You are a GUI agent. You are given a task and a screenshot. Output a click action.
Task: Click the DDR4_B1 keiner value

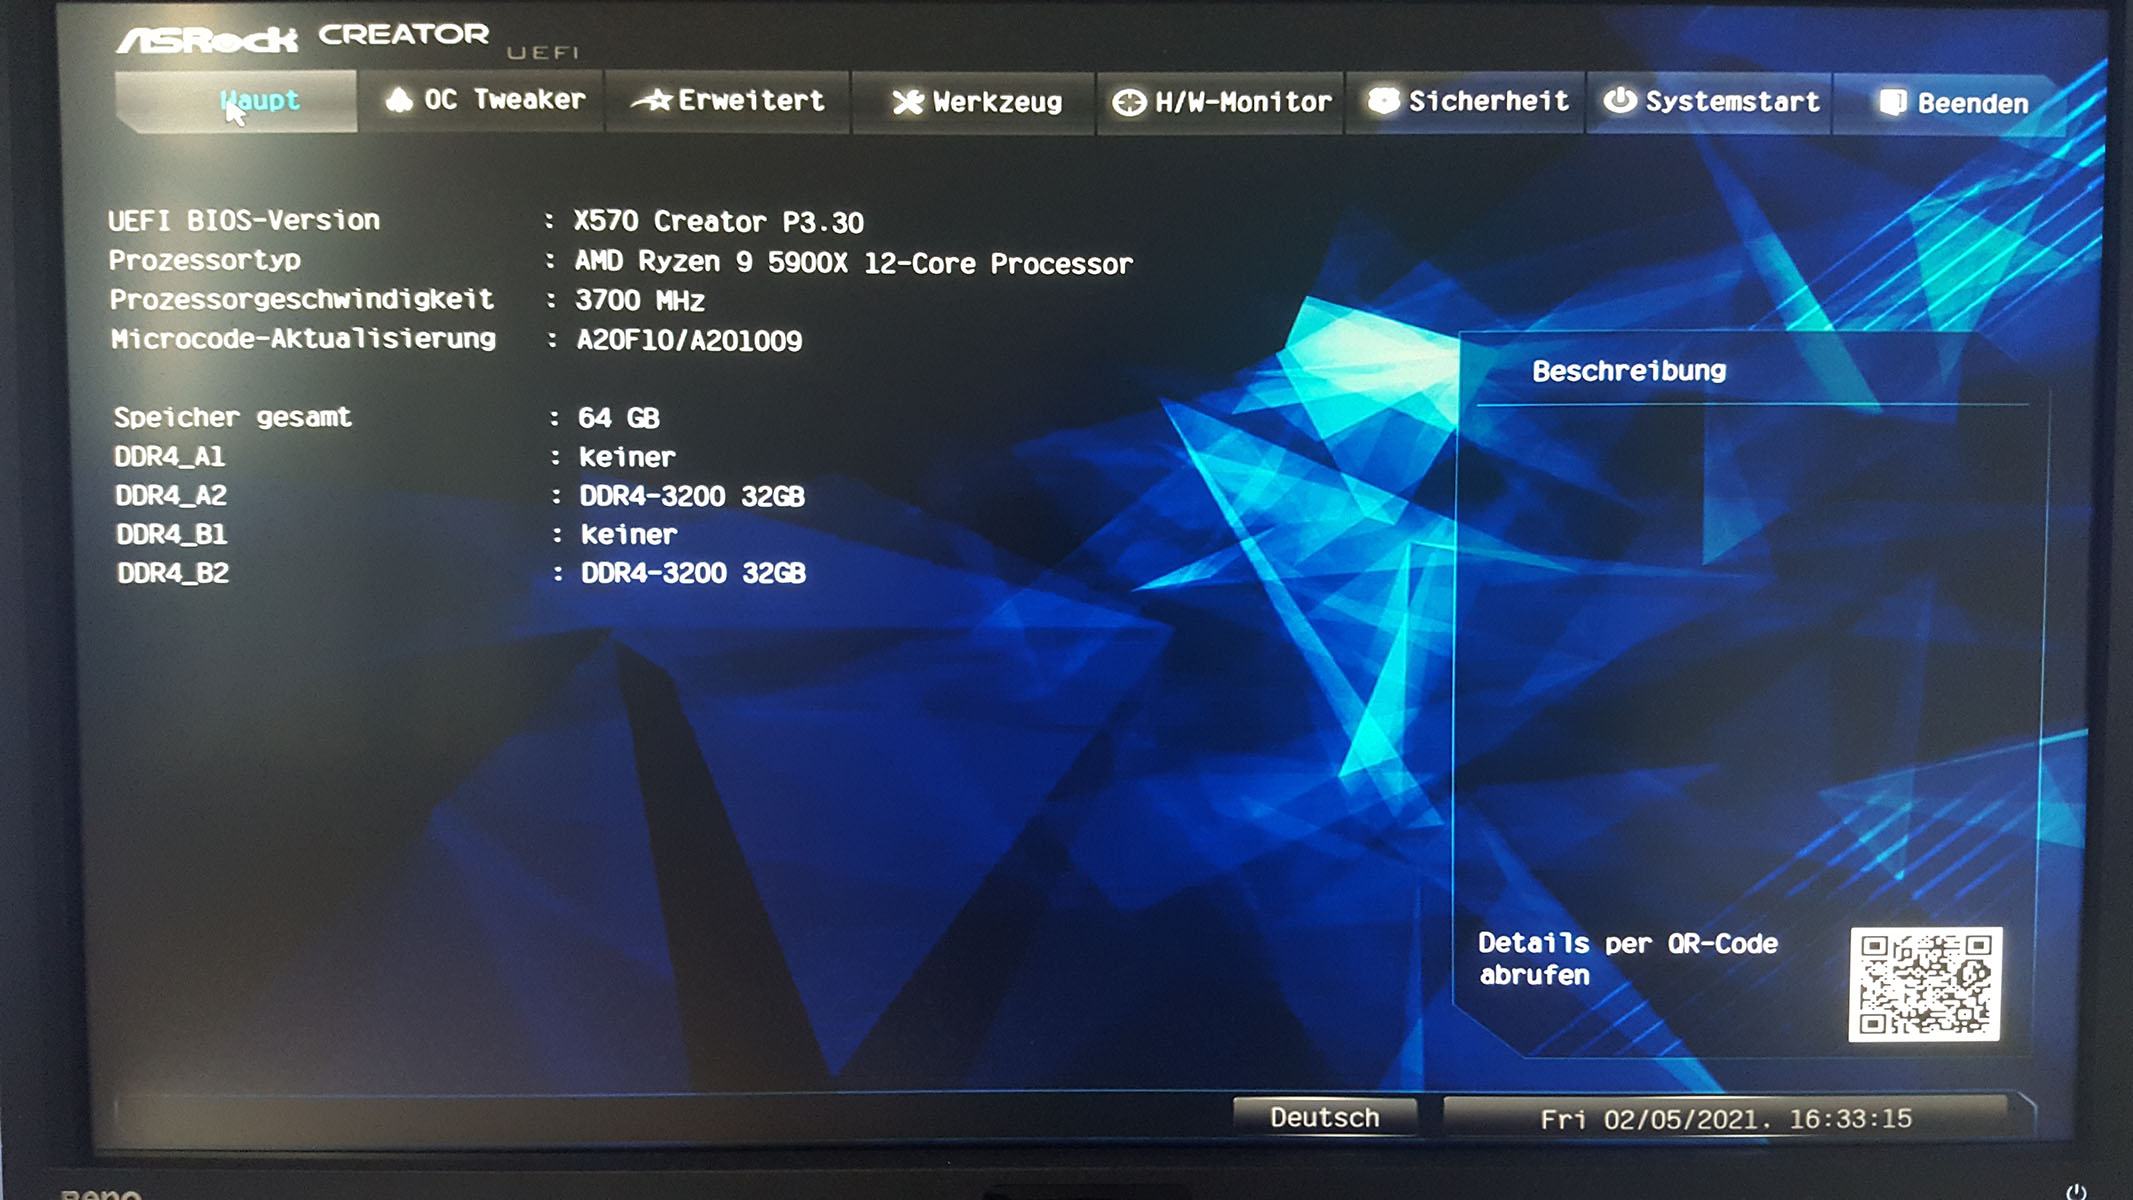(629, 534)
